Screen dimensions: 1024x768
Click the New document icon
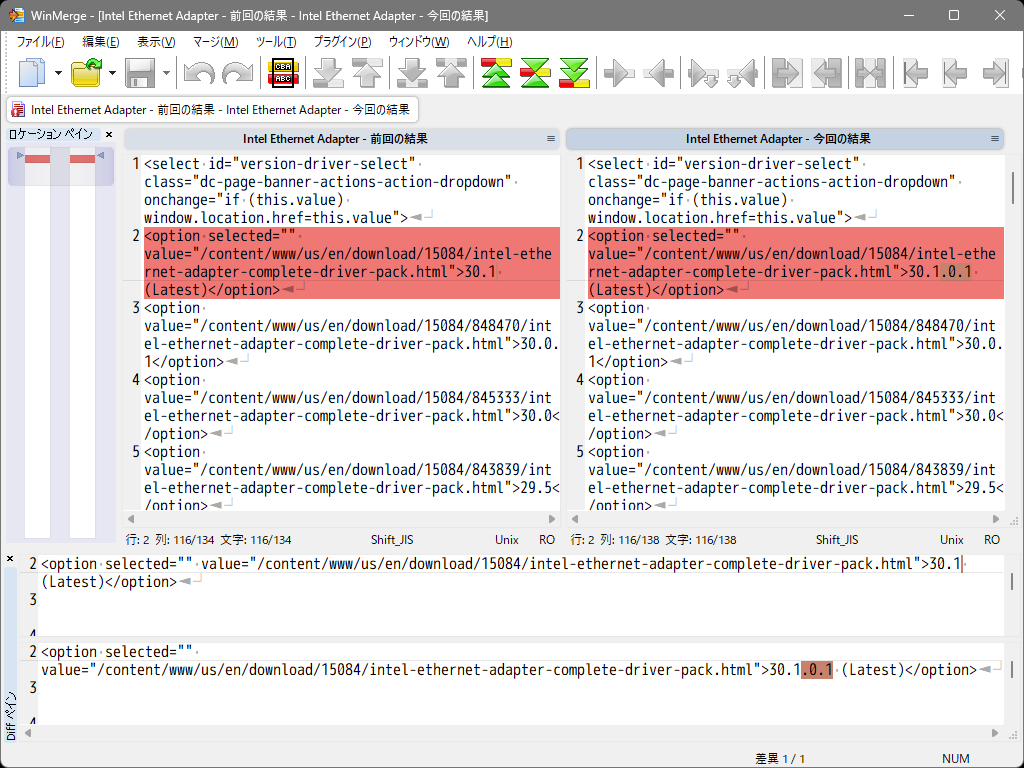coord(31,72)
